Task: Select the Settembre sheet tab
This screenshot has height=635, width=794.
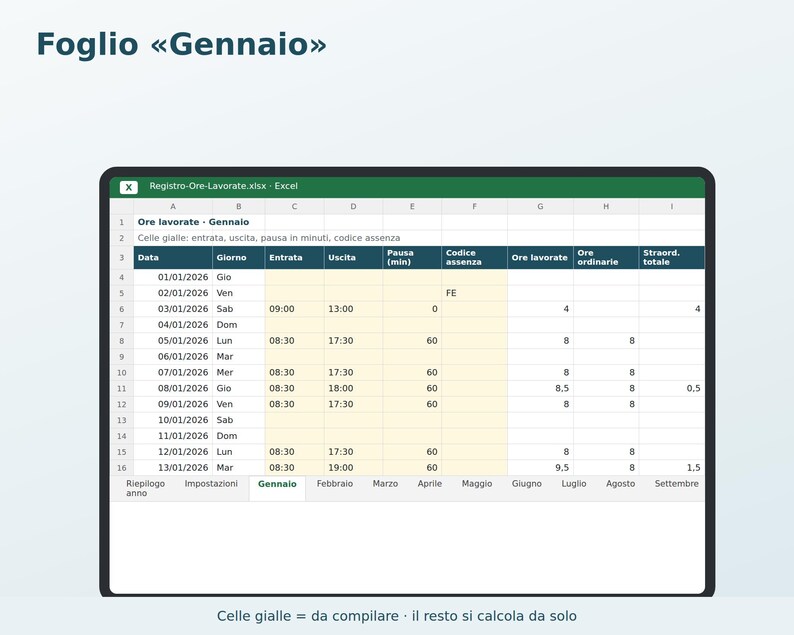Action: pos(677,484)
